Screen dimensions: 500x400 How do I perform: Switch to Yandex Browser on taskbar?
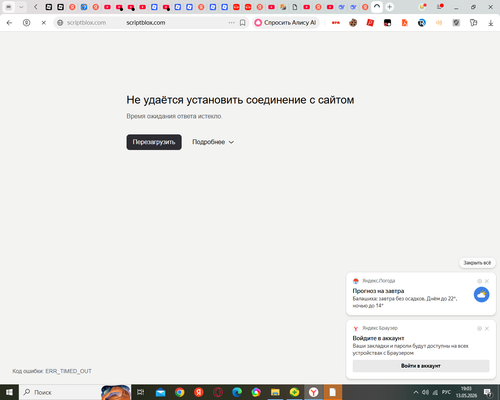[313, 392]
